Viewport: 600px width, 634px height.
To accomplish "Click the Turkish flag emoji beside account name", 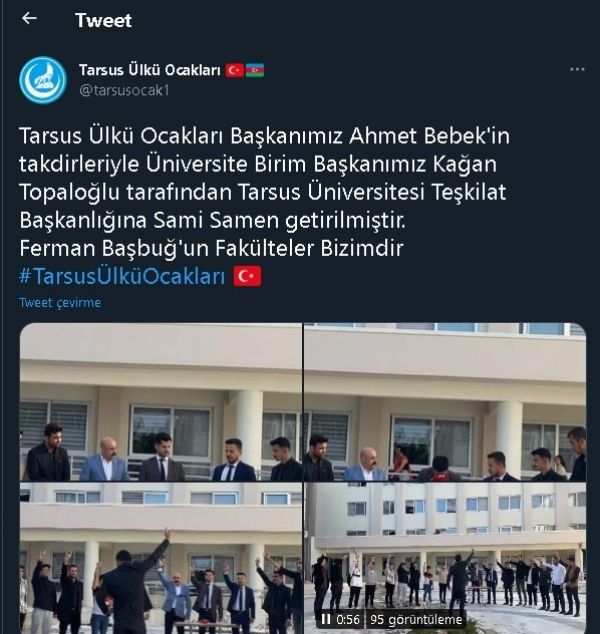I will pyautogui.click(x=235, y=70).
